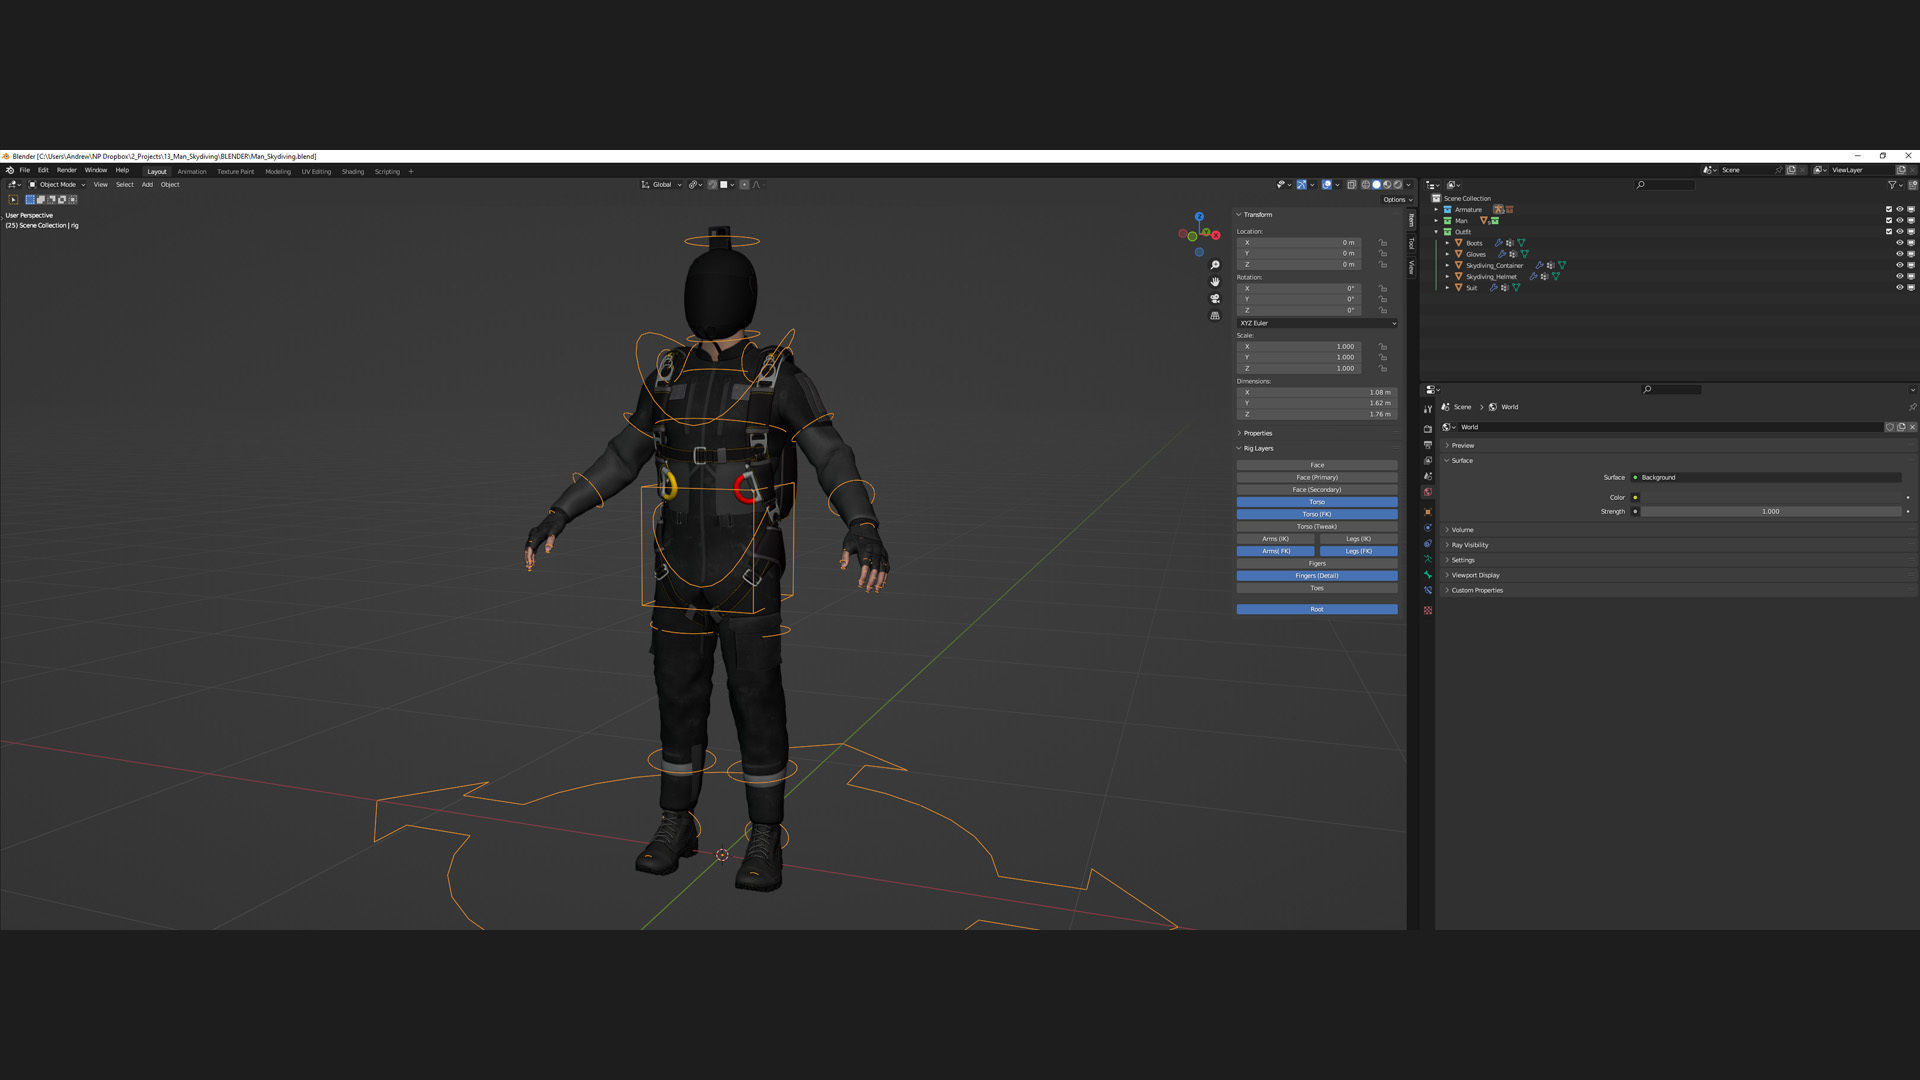Click the pin icon in properties header

pos(1912,407)
